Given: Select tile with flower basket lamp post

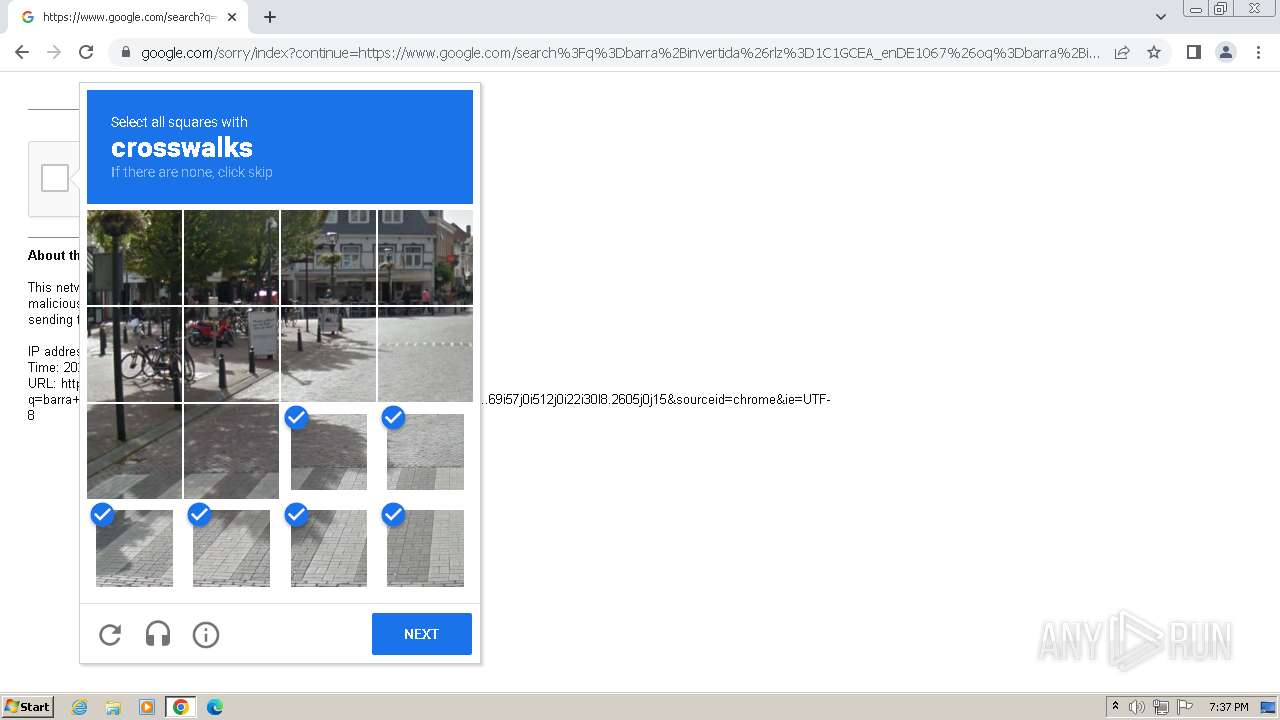Looking at the screenshot, I should [134, 257].
